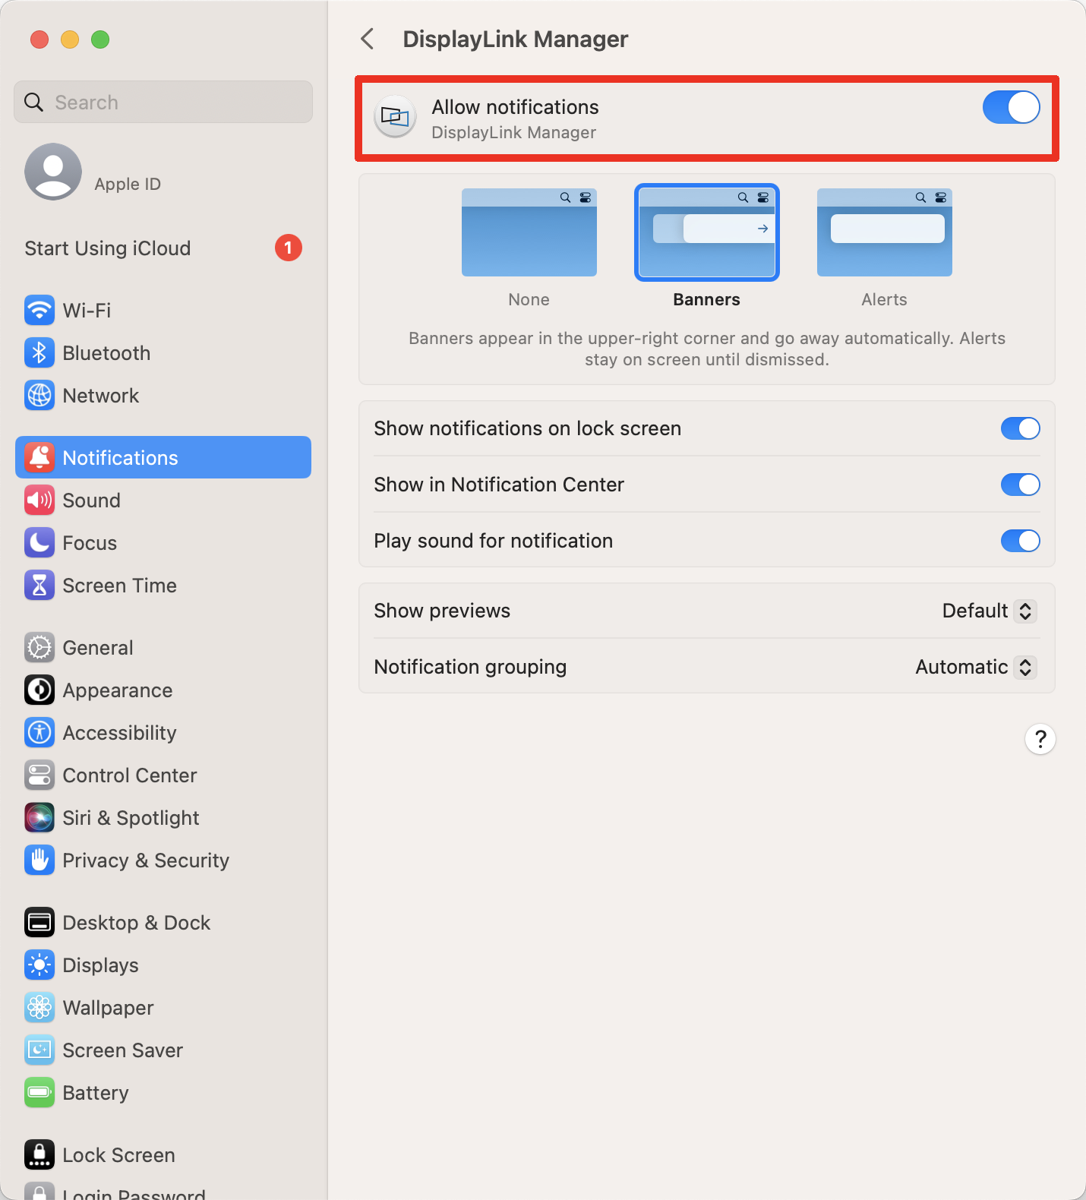Click the green zoom window button

100,39
